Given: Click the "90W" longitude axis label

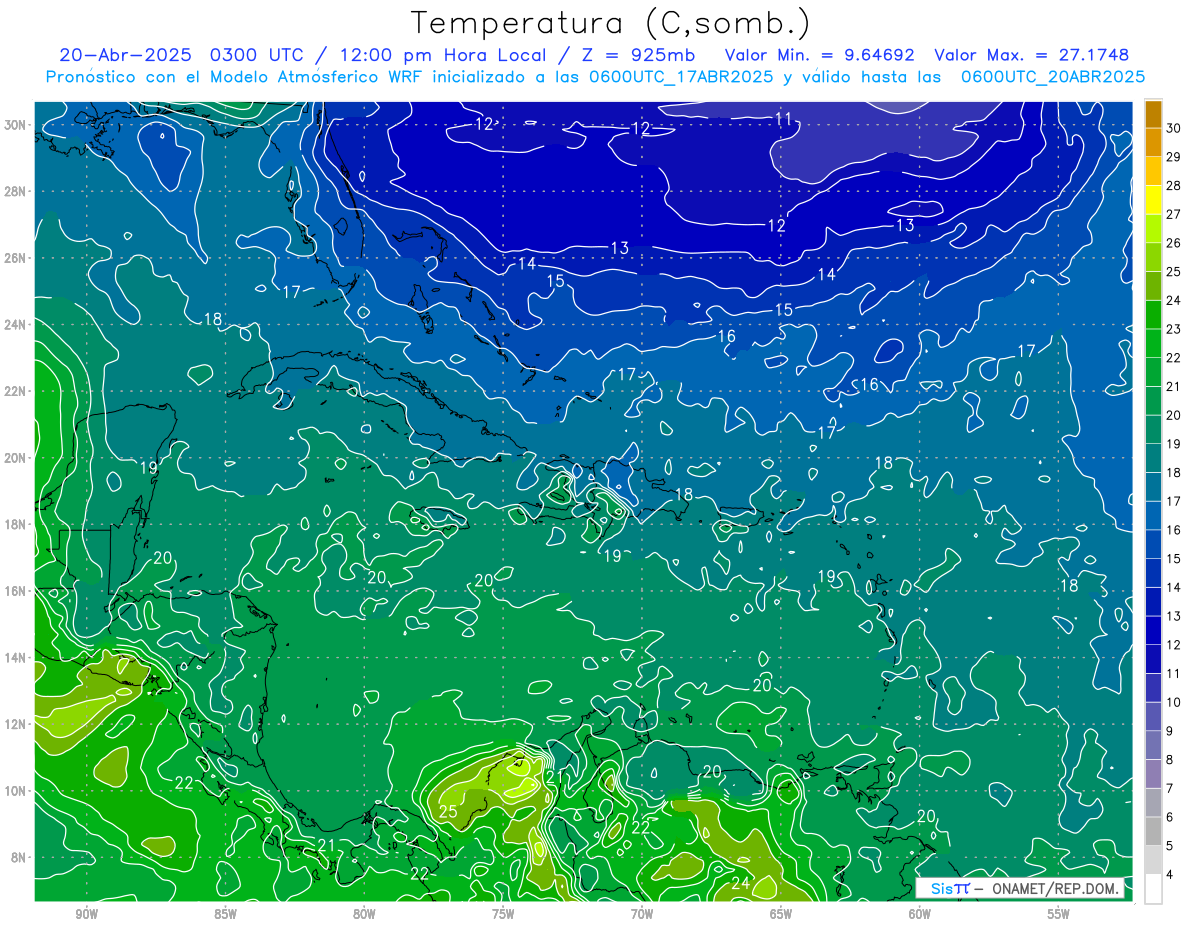Looking at the screenshot, I should pos(86,914).
